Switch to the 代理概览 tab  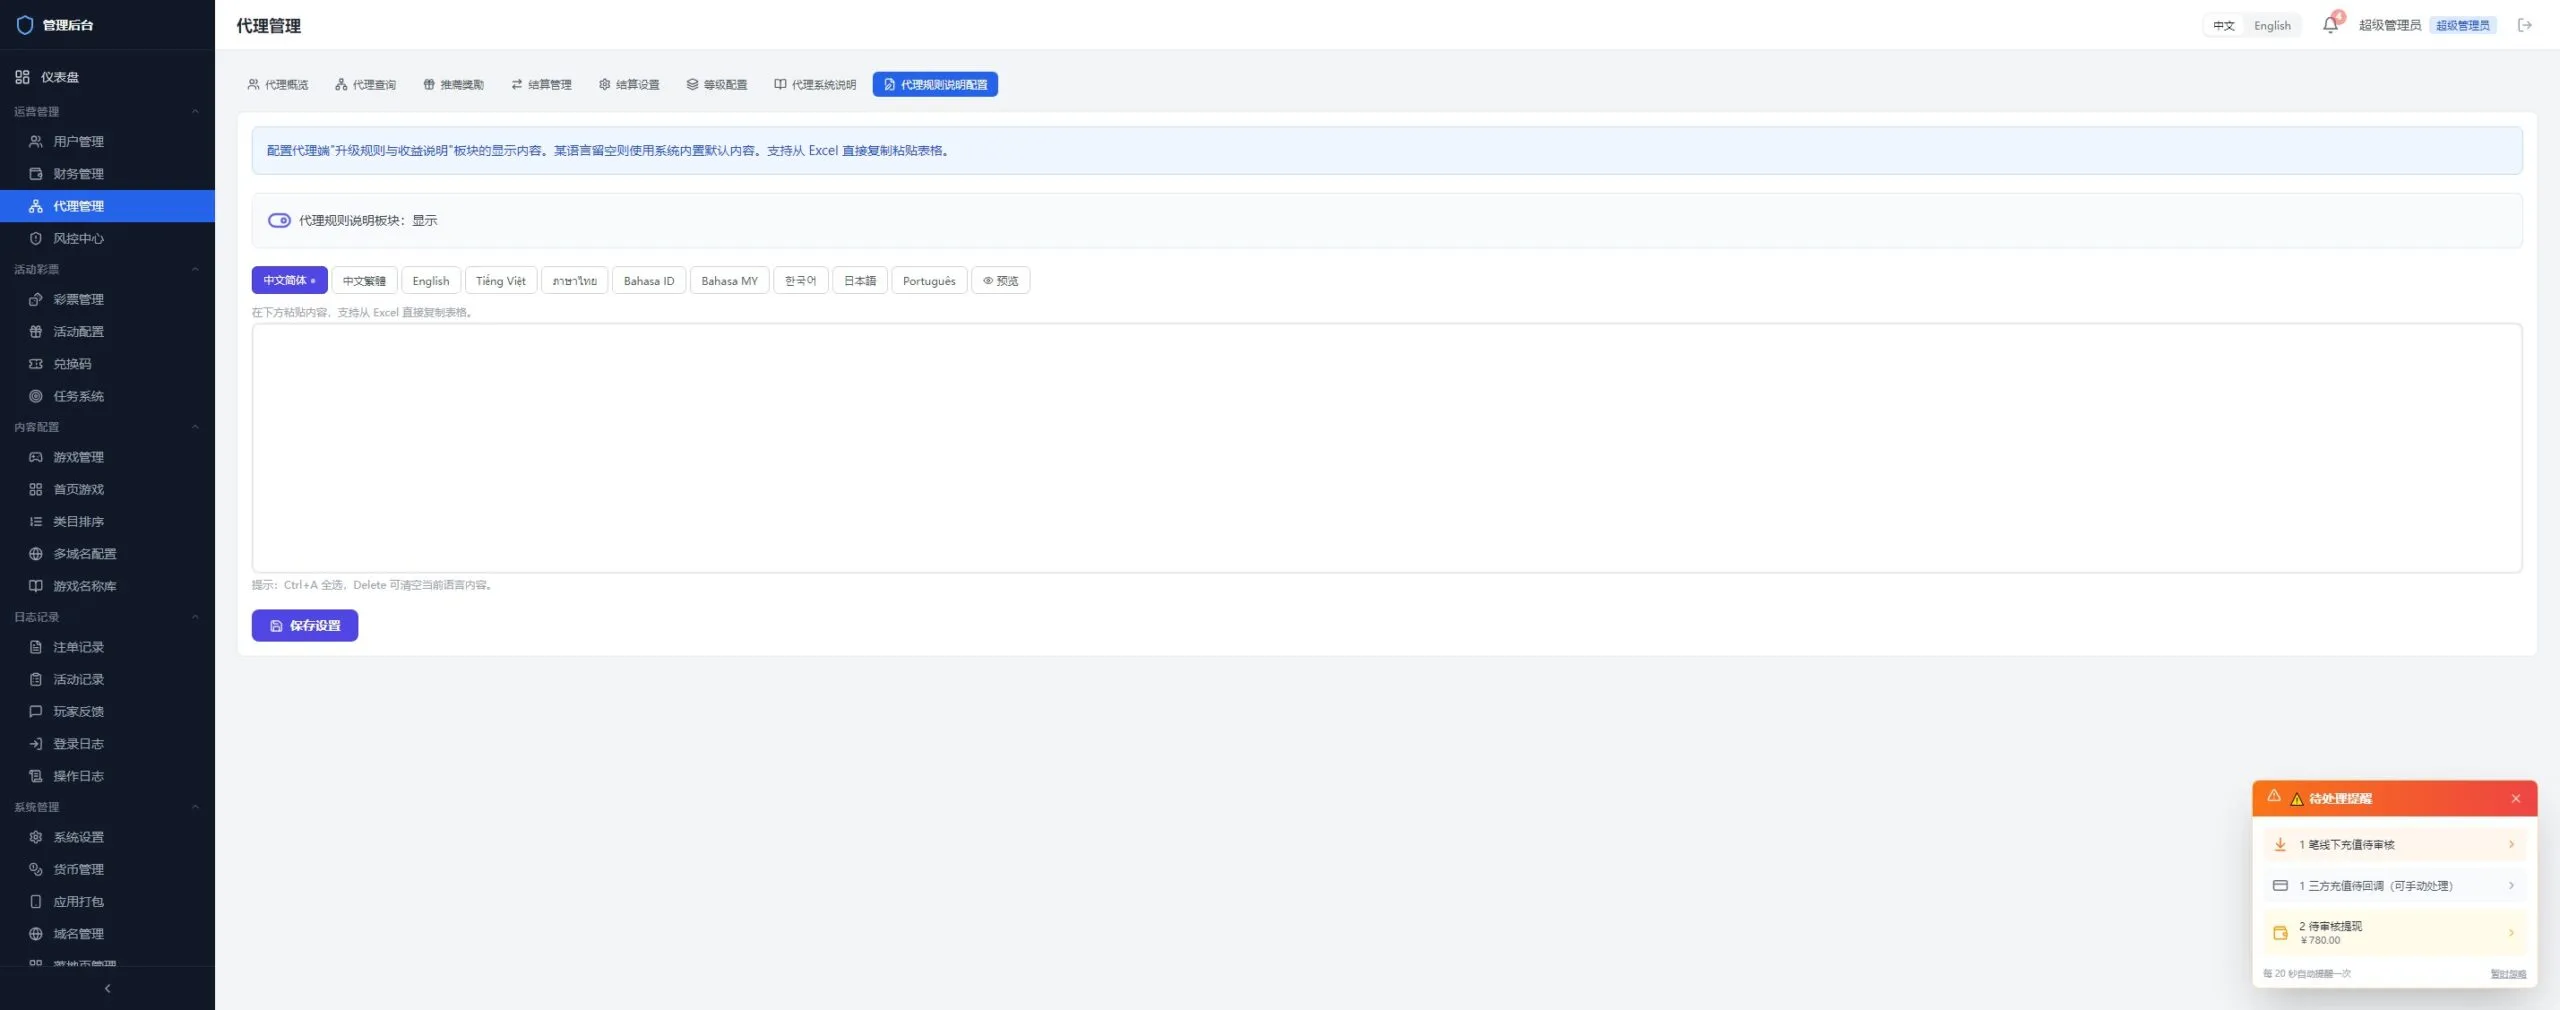[278, 85]
